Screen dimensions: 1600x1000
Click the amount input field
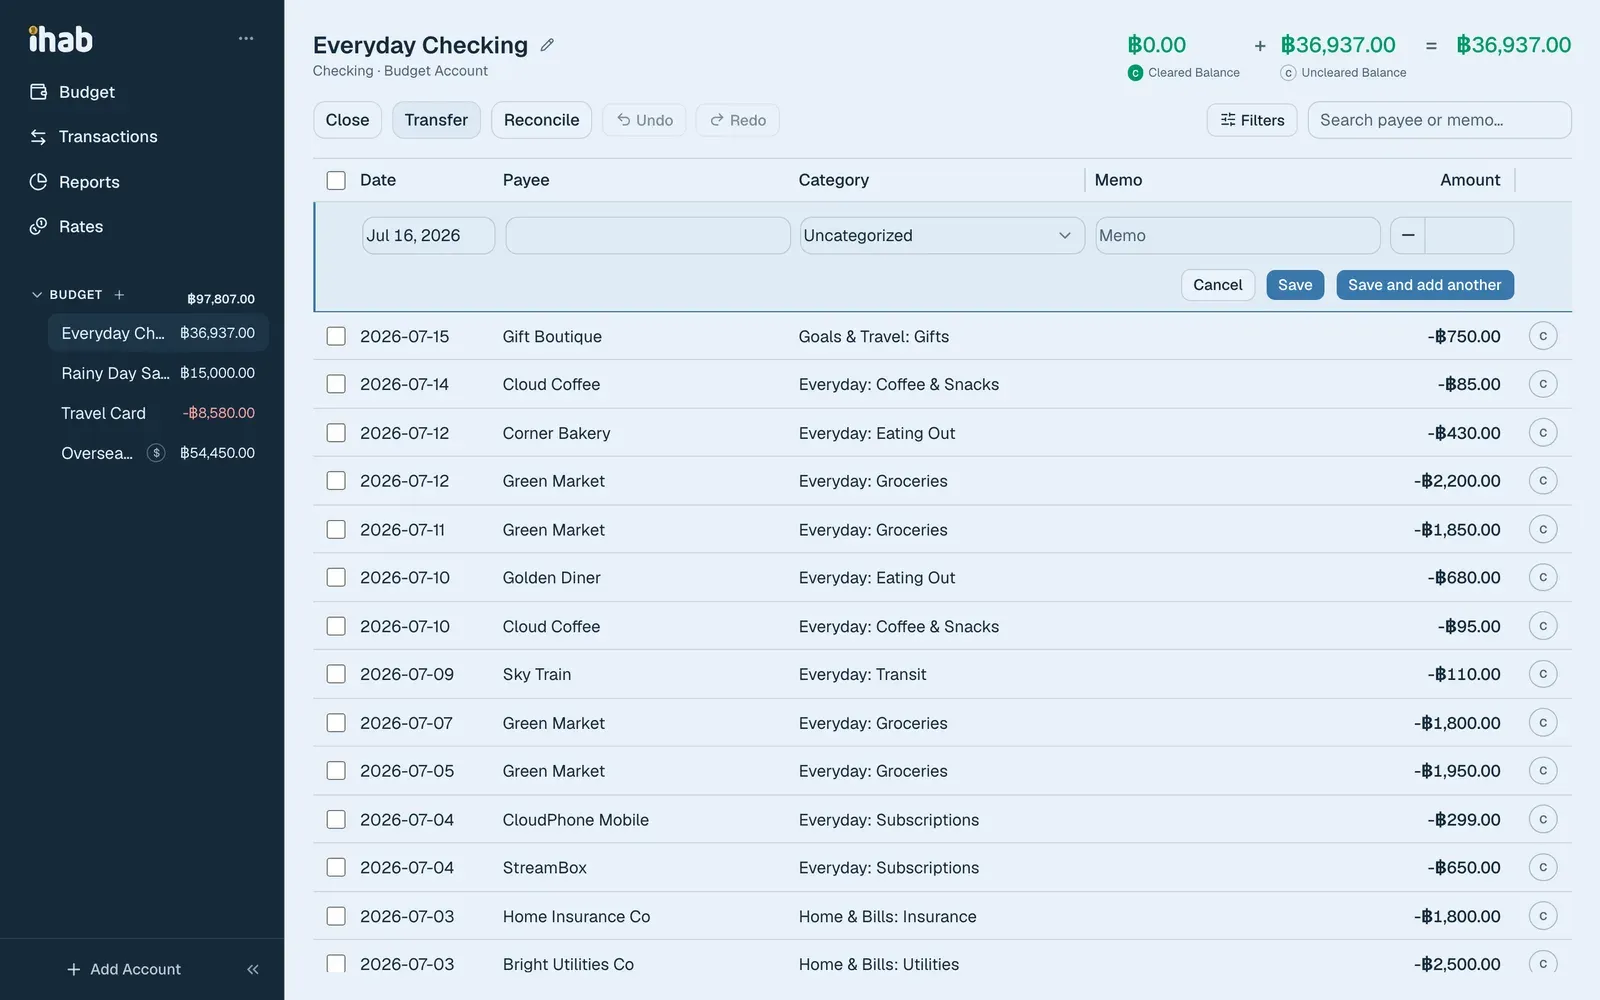1468,236
